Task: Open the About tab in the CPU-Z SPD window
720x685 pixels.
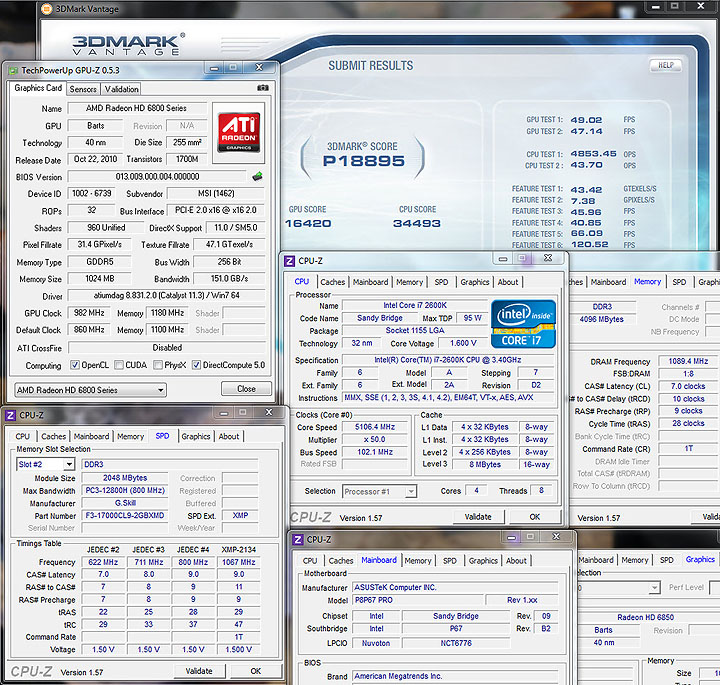Action: tap(229, 437)
